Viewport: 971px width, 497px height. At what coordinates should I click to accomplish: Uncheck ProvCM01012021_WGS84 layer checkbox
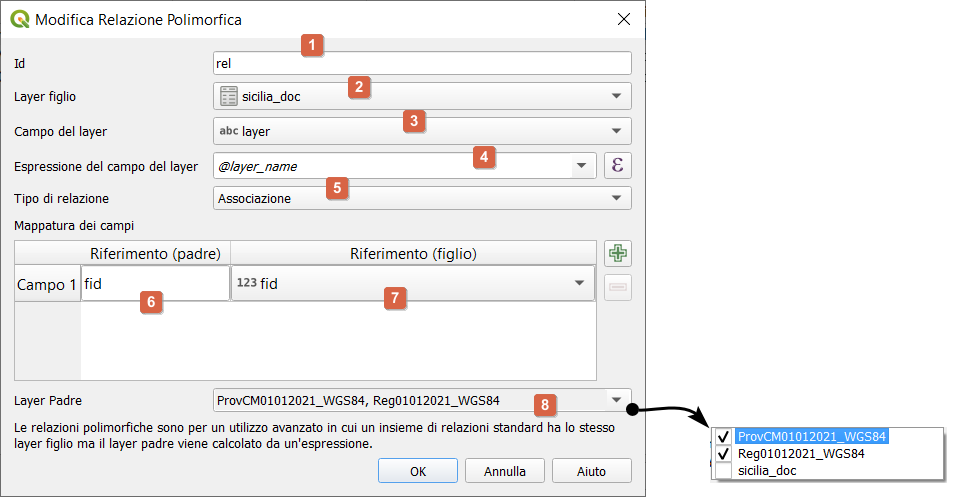(724, 437)
